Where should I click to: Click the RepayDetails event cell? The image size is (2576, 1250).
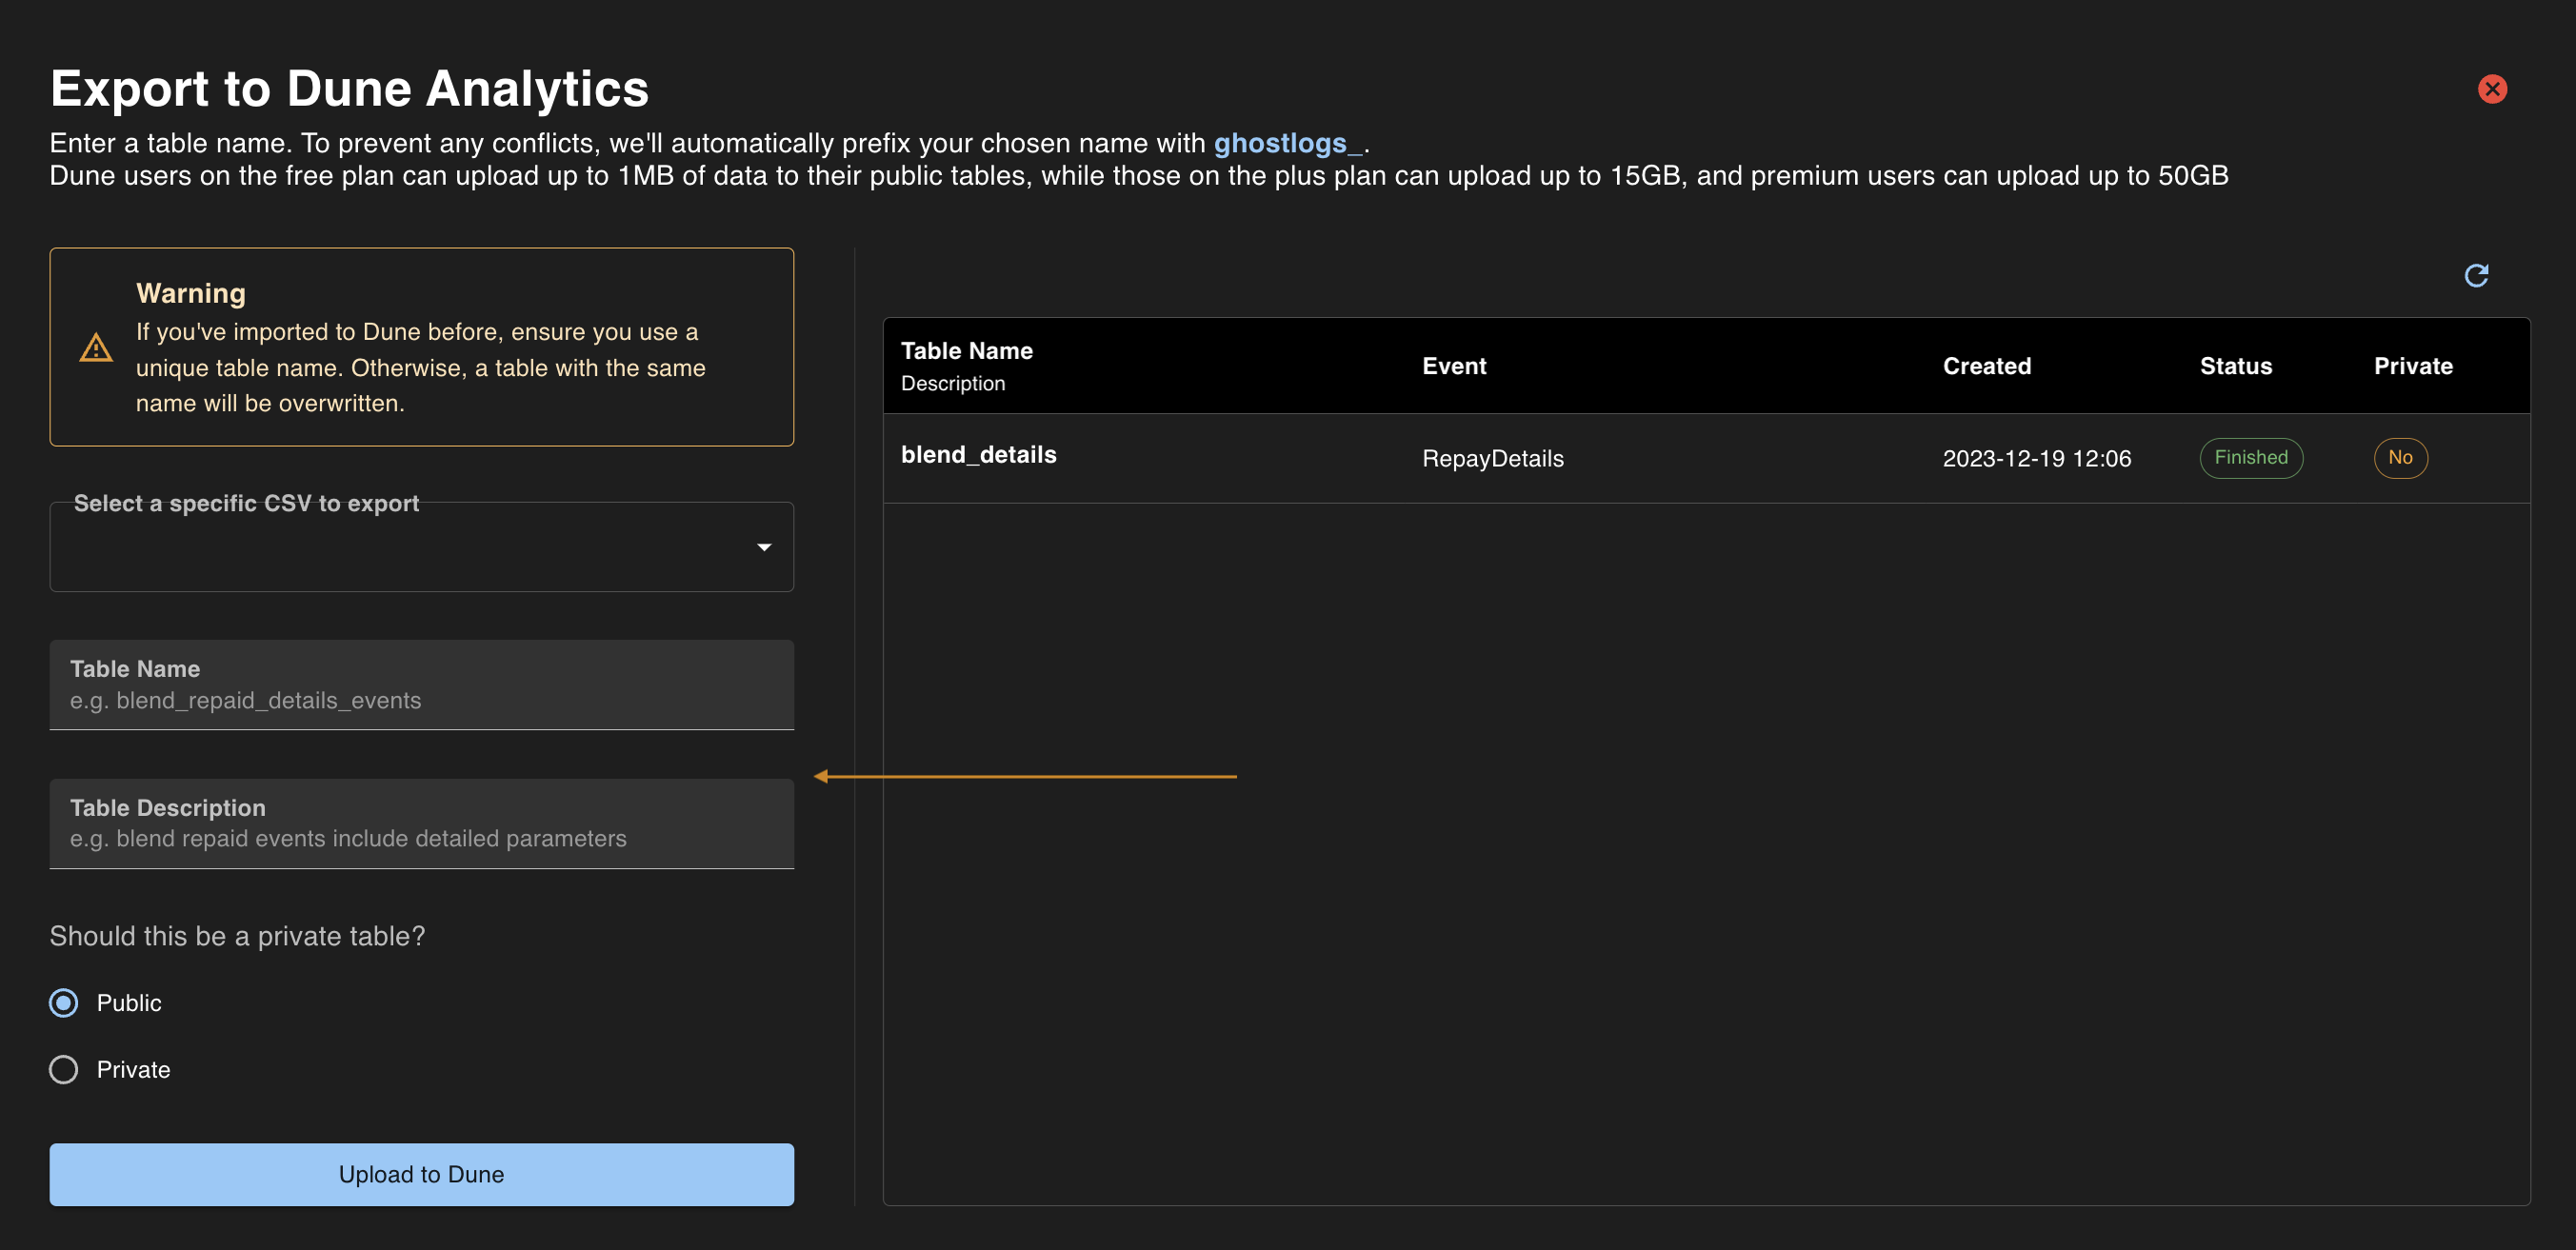[1492, 458]
